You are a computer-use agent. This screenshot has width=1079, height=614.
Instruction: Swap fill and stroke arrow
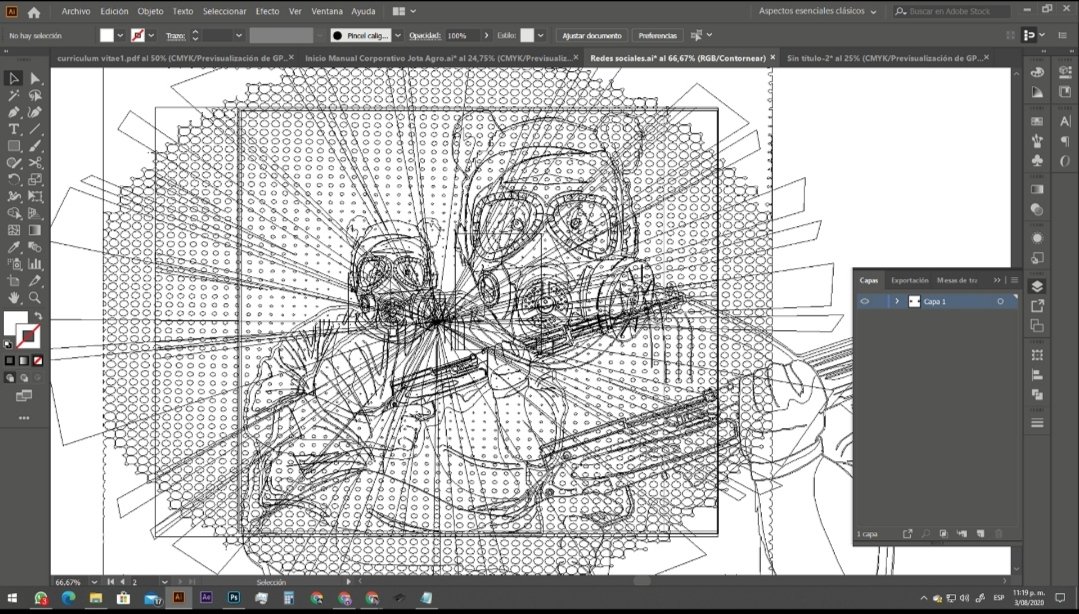click(x=38, y=316)
